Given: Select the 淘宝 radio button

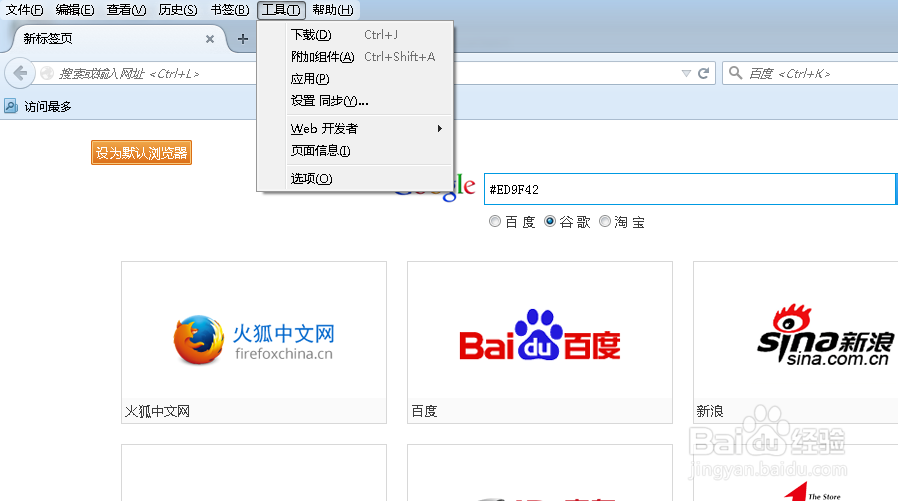Looking at the screenshot, I should [605, 221].
